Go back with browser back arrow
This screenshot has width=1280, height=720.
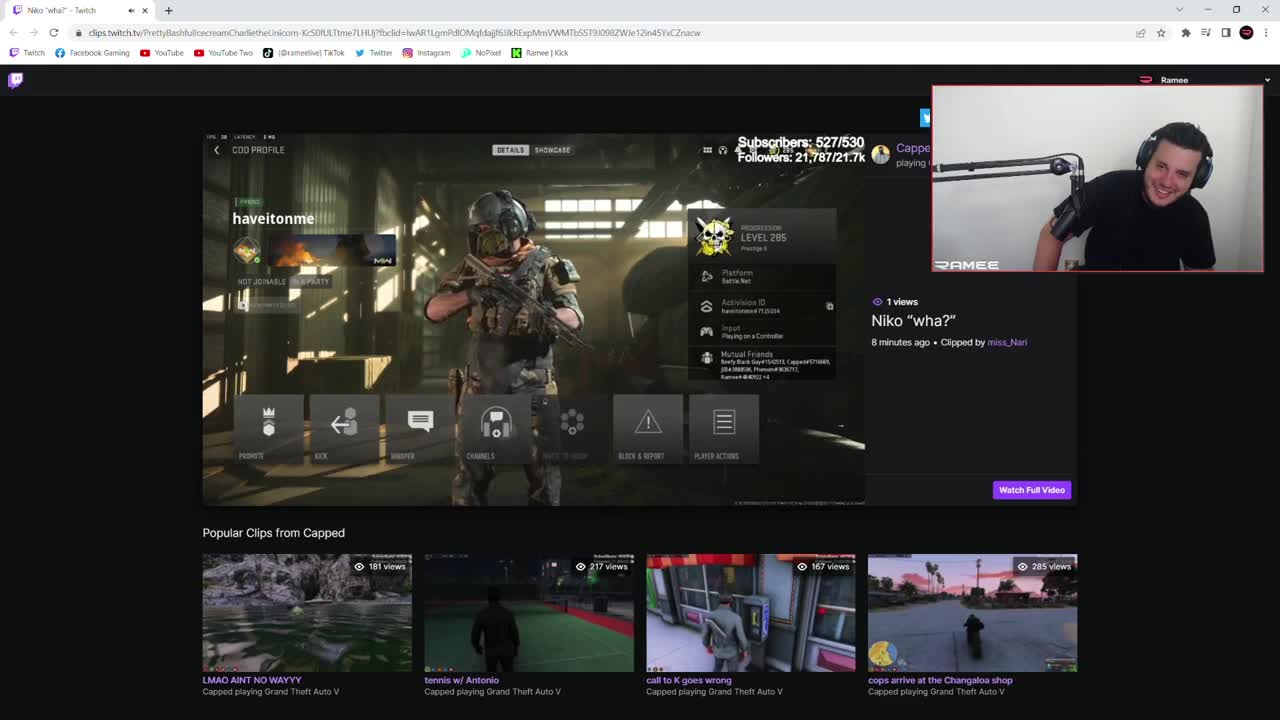13,32
